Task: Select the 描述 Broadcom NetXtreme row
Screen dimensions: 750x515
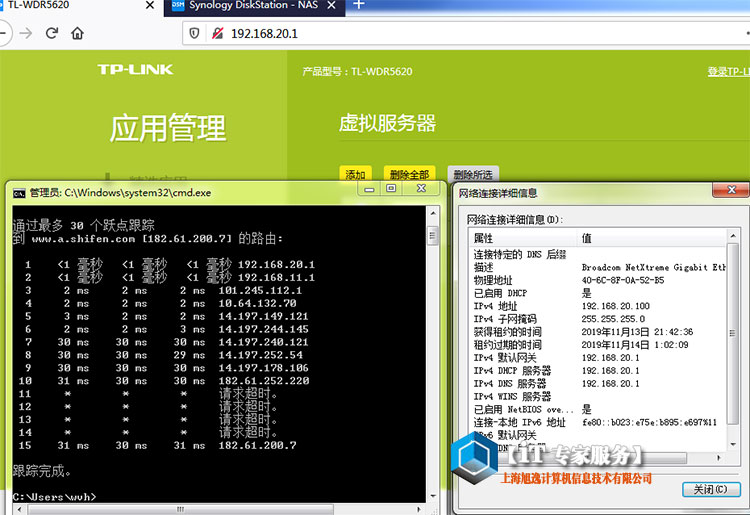Action: click(x=597, y=267)
